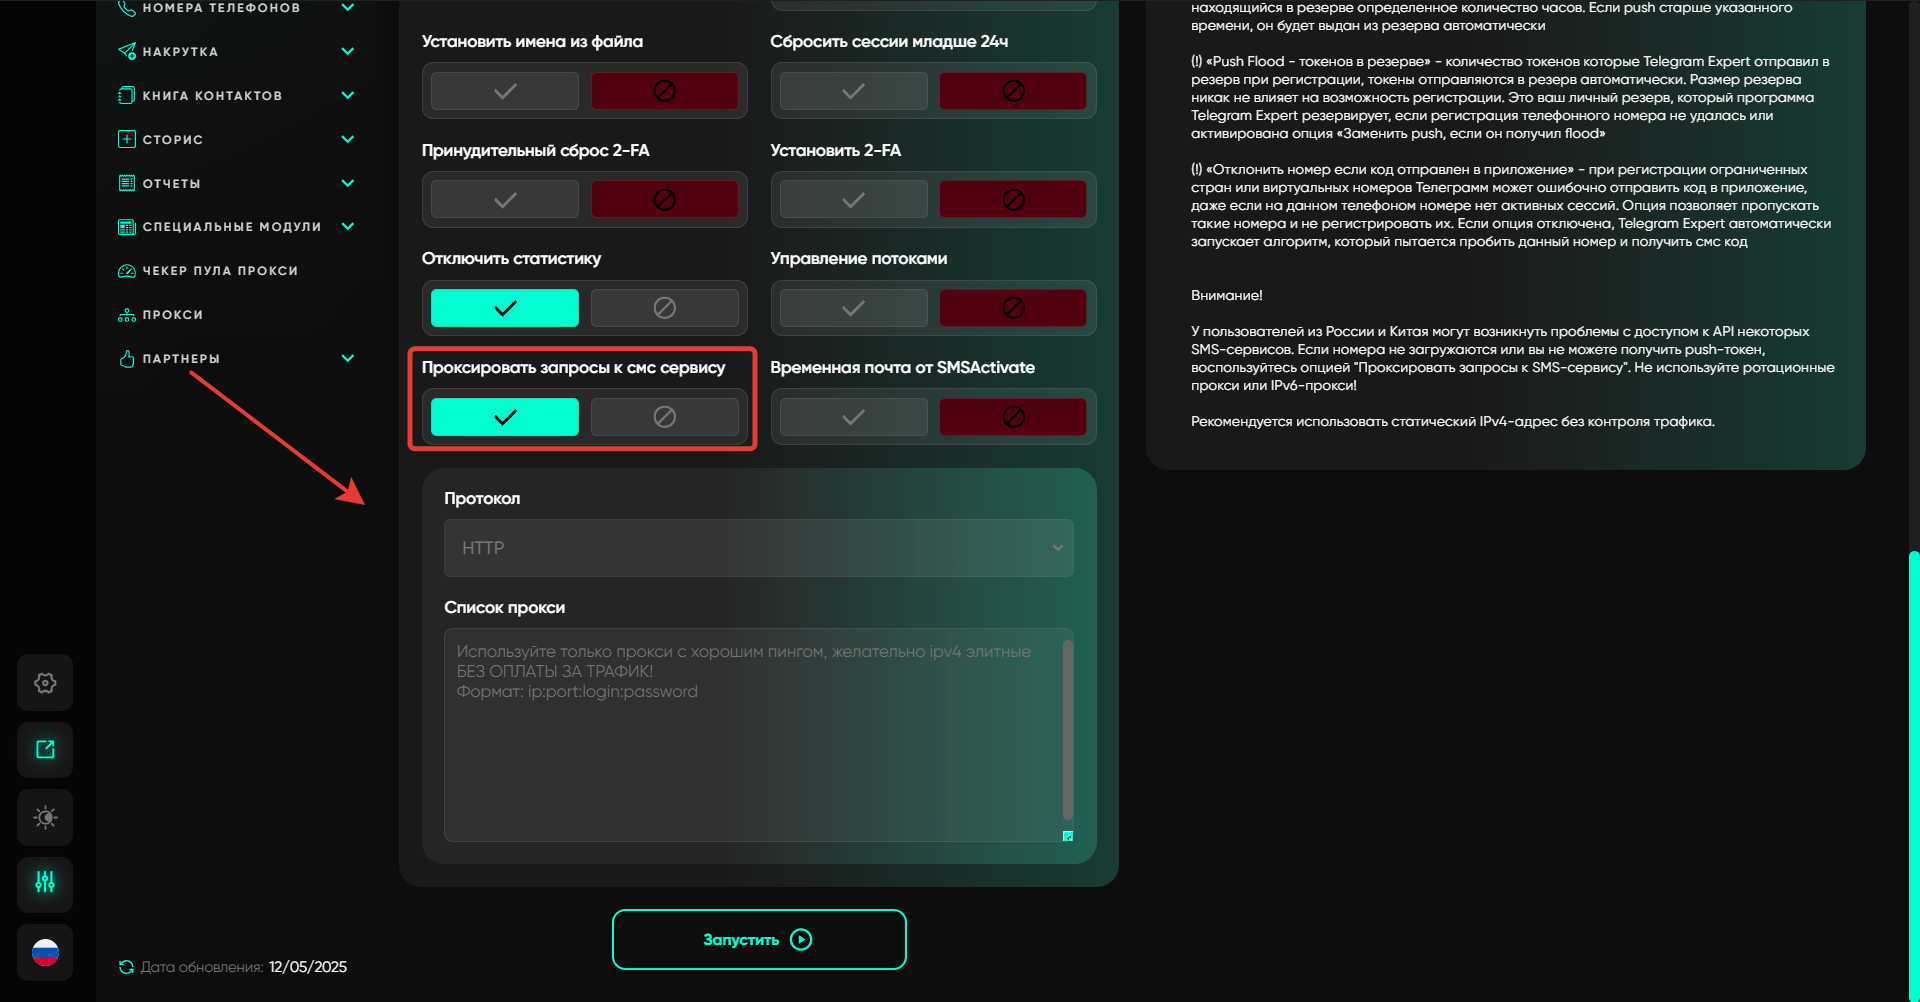
Task: Enable the Set 2-FA checkmark option
Action: 853,200
